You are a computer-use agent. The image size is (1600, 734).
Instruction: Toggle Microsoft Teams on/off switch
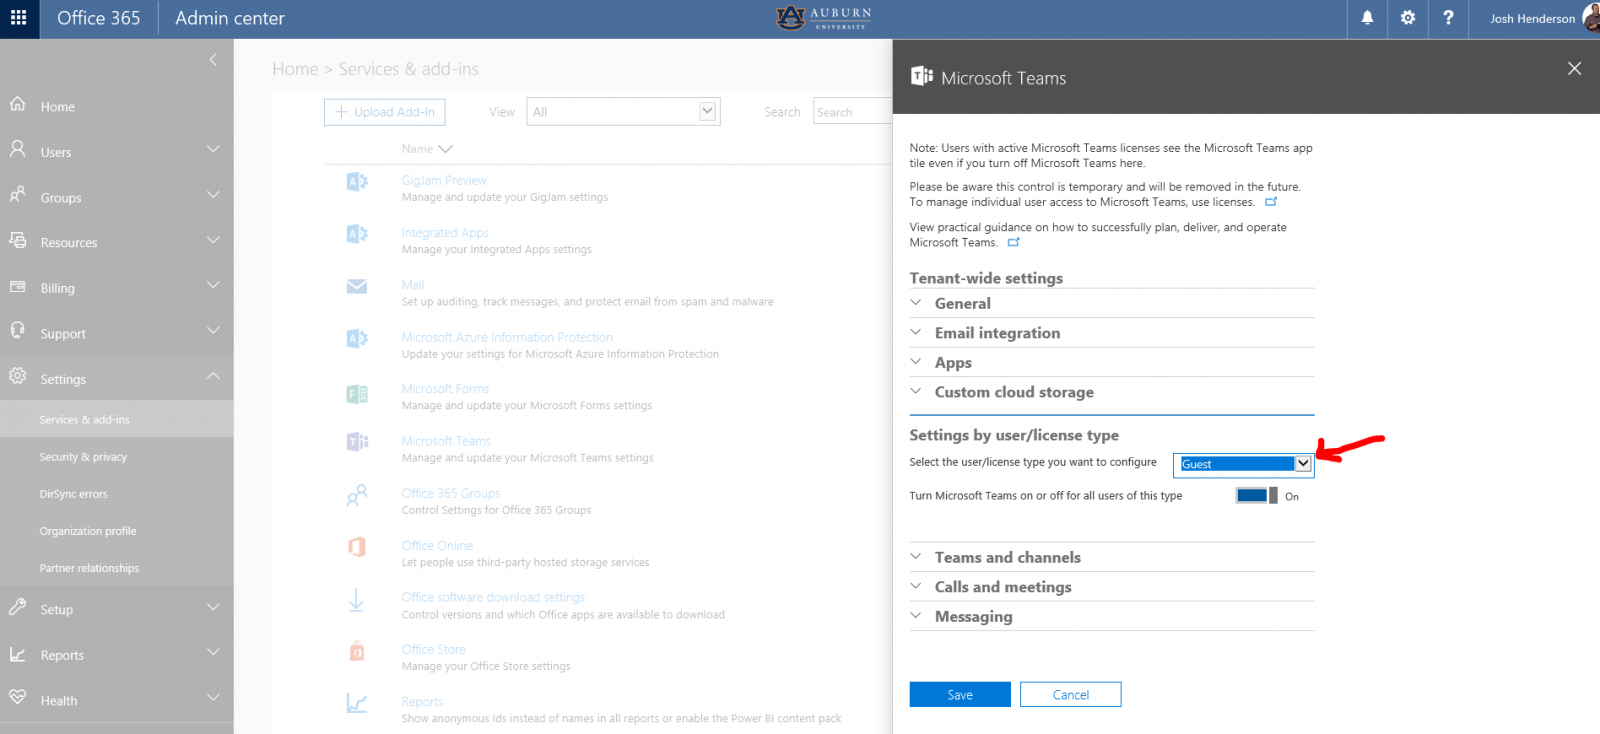[x=1257, y=495]
